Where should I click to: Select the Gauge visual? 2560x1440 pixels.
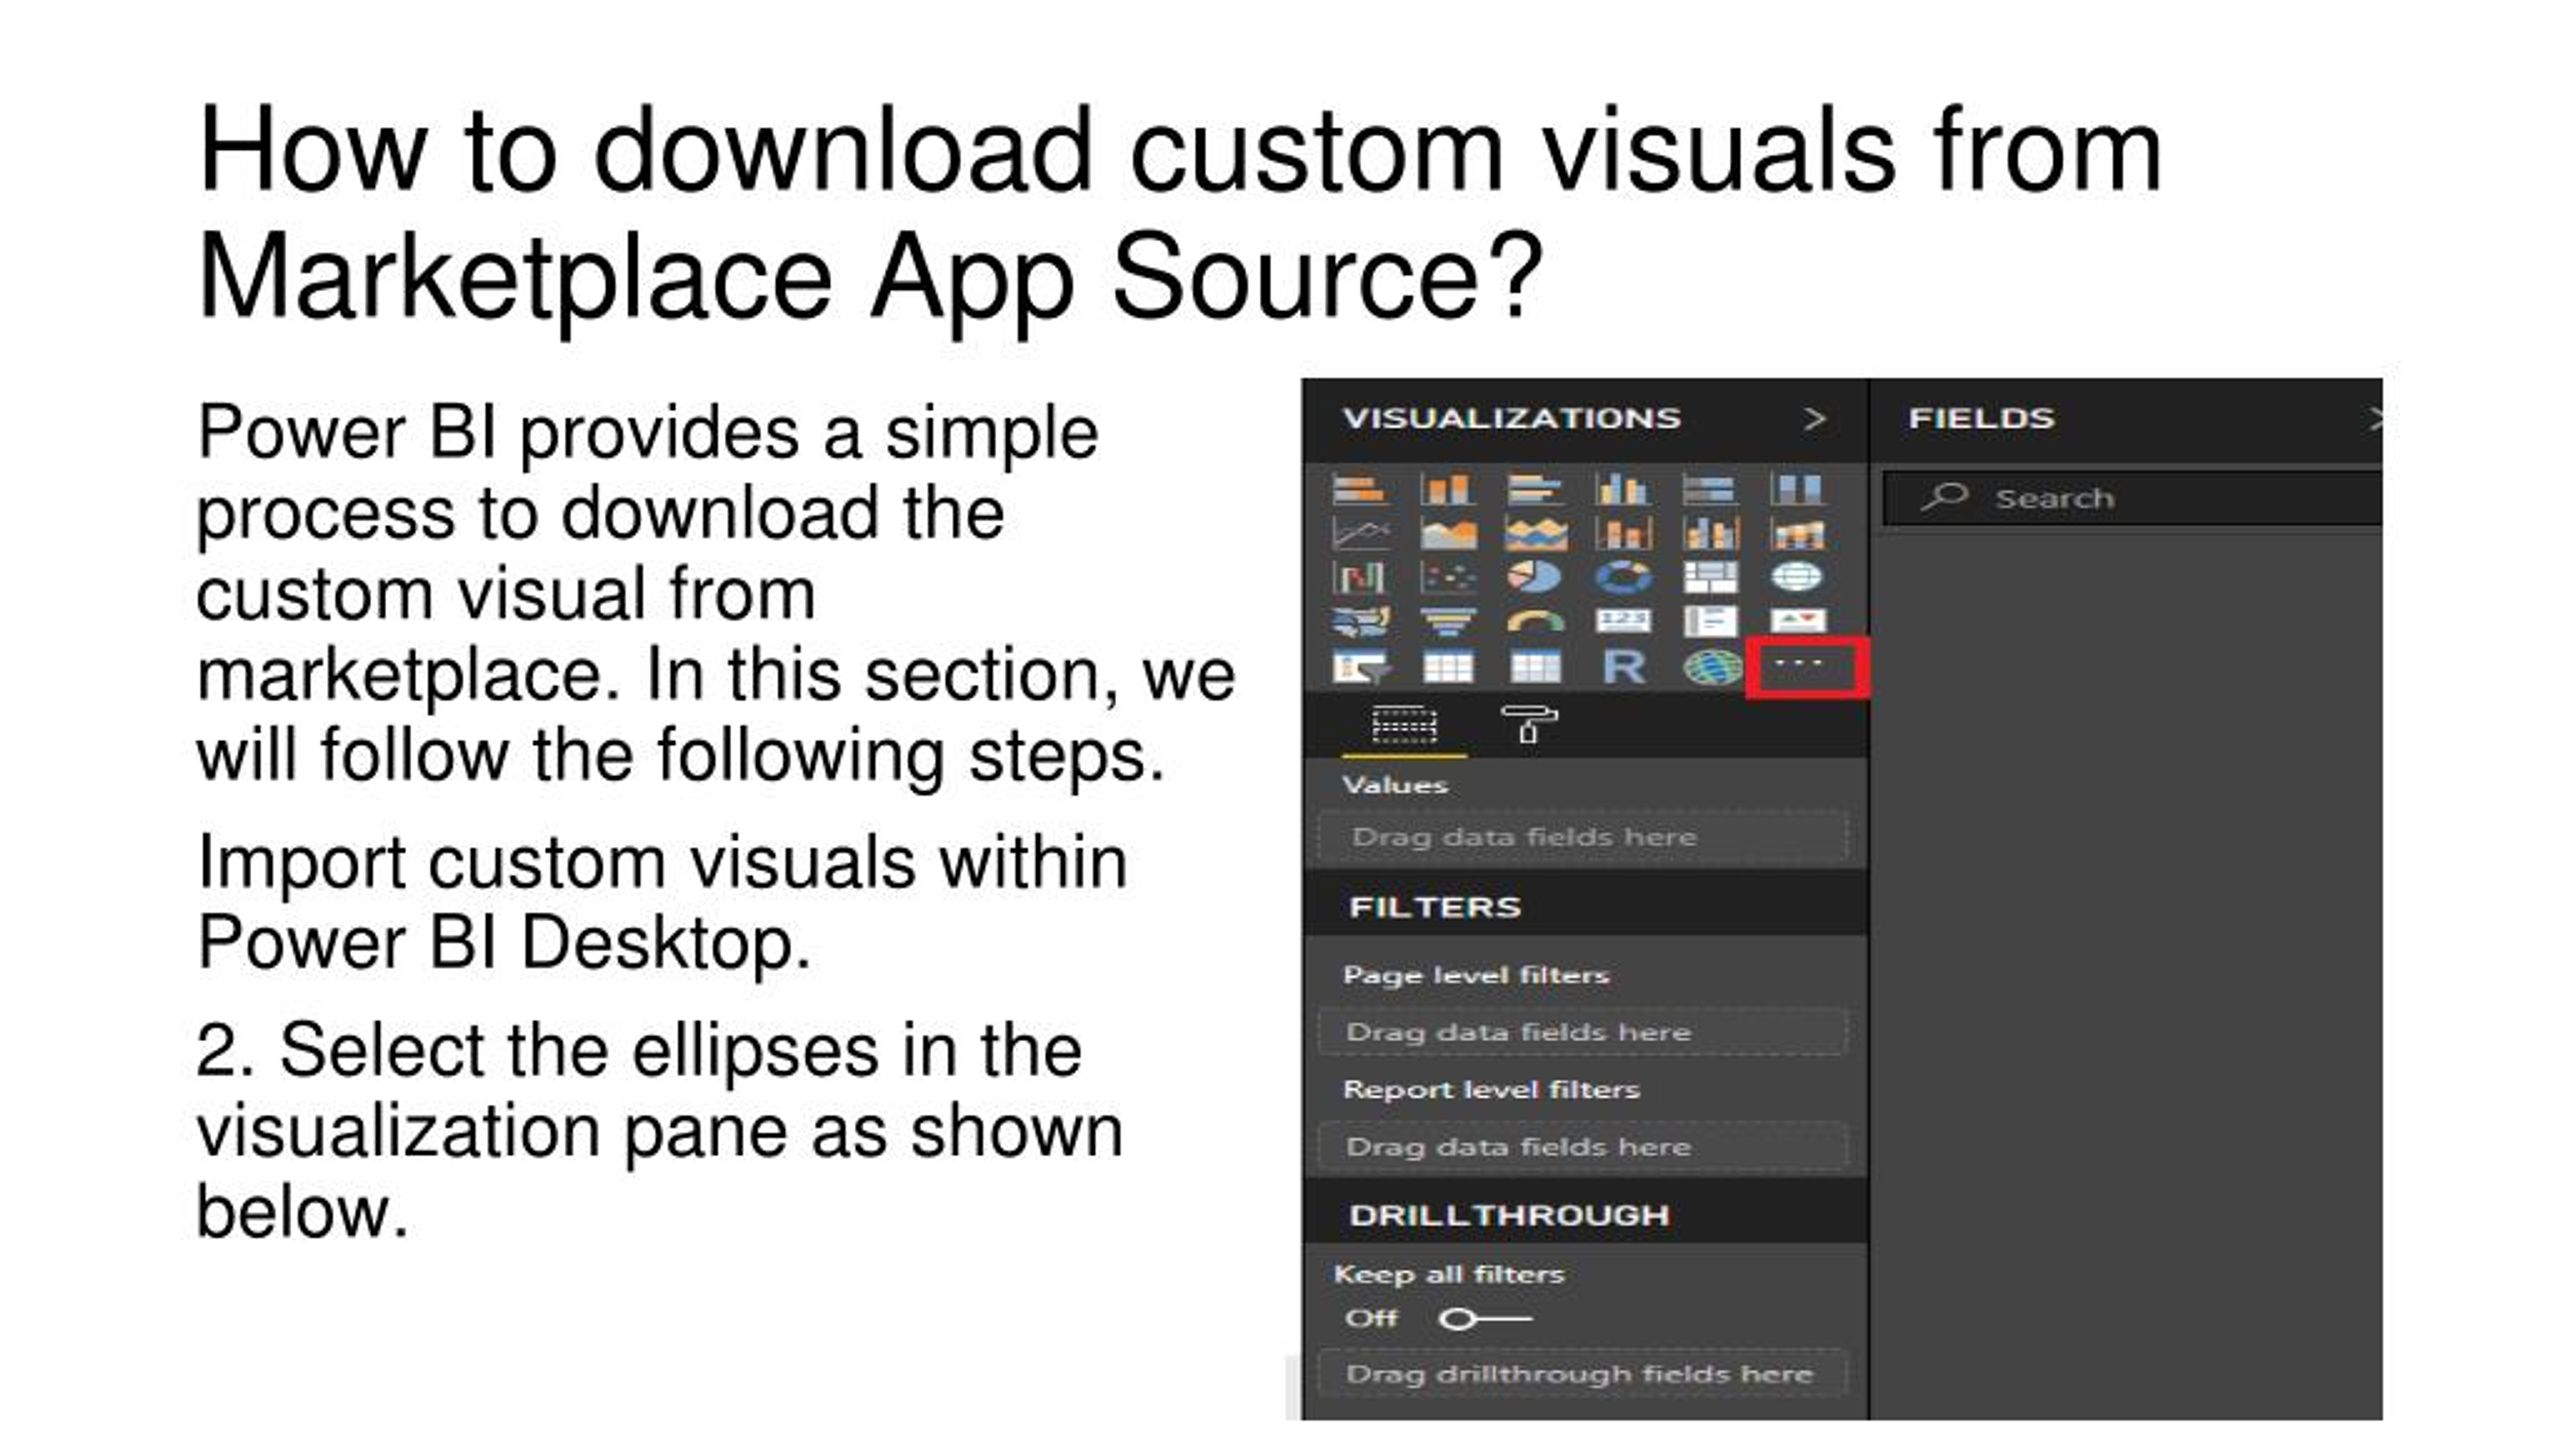click(x=1535, y=621)
